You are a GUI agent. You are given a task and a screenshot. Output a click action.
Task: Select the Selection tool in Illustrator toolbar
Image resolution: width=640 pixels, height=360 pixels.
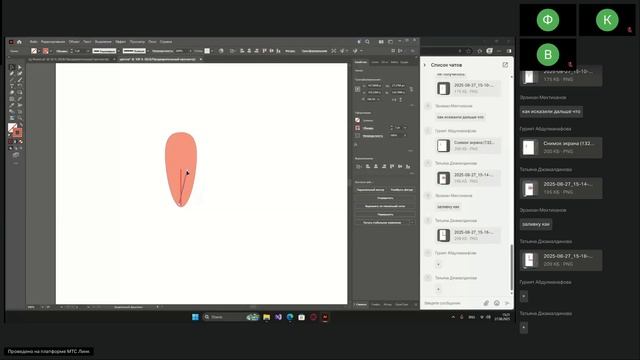12,67
